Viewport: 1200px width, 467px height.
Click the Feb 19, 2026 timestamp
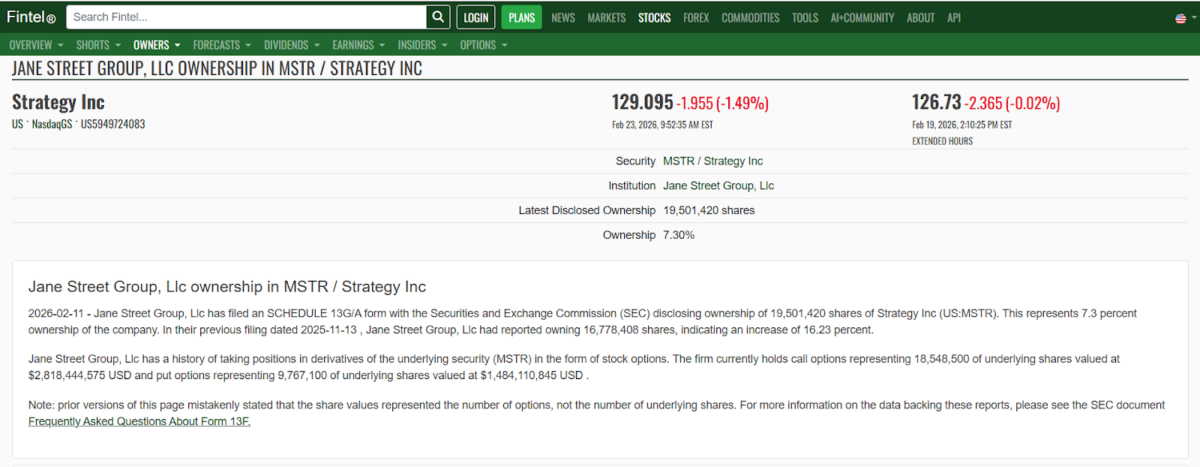click(x=962, y=125)
